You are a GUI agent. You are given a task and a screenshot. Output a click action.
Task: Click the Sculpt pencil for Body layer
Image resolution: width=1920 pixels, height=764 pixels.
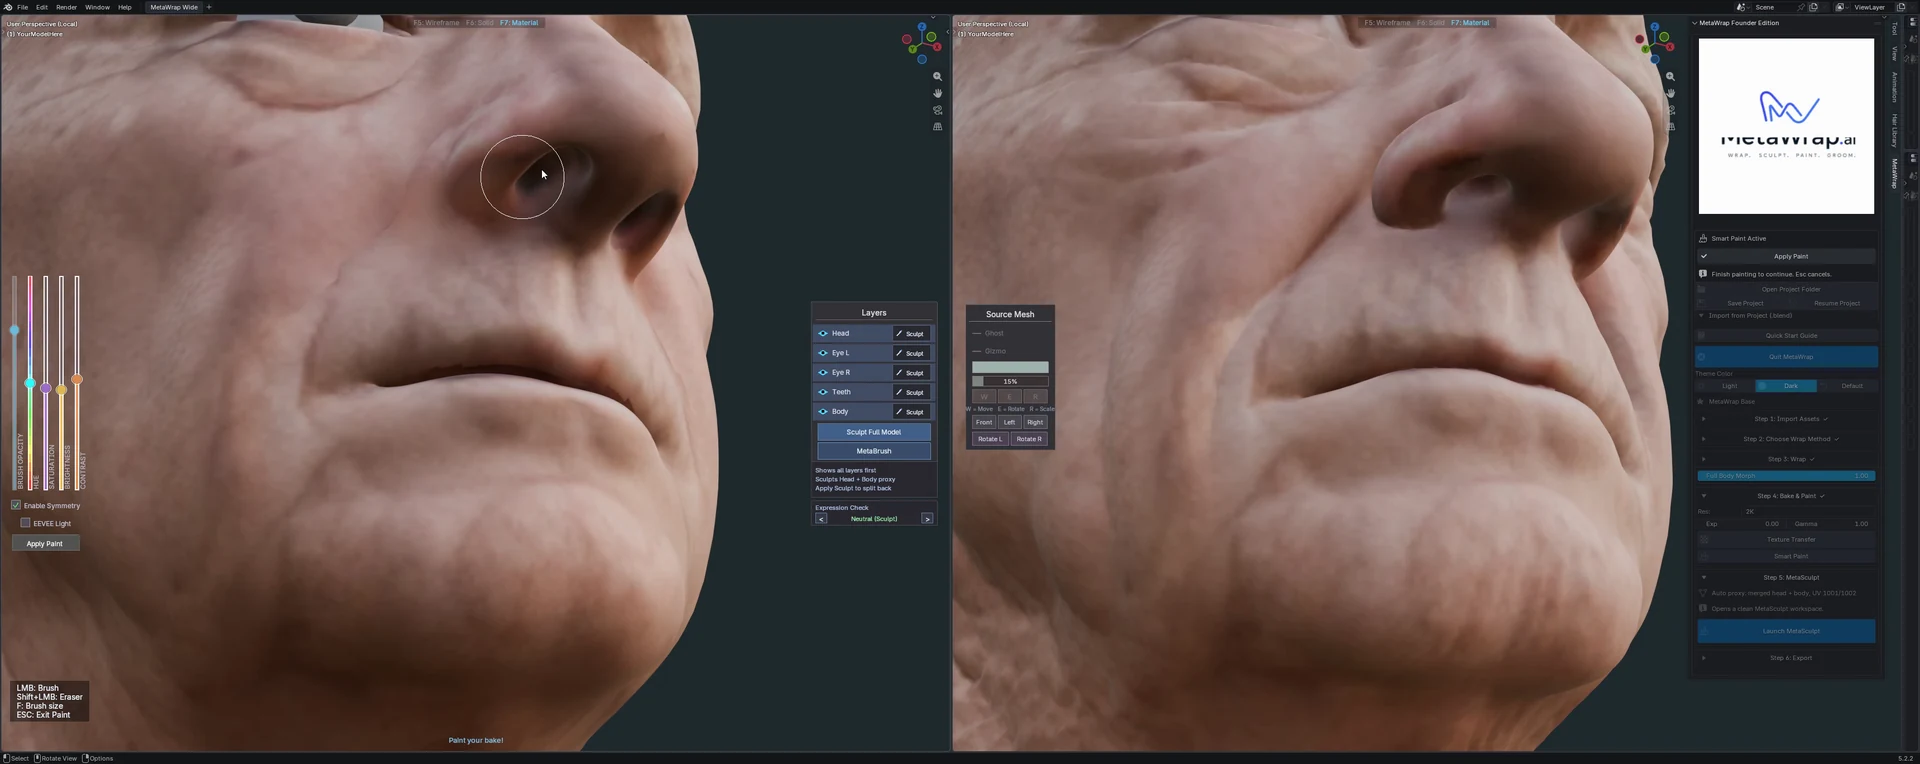[x=911, y=412]
